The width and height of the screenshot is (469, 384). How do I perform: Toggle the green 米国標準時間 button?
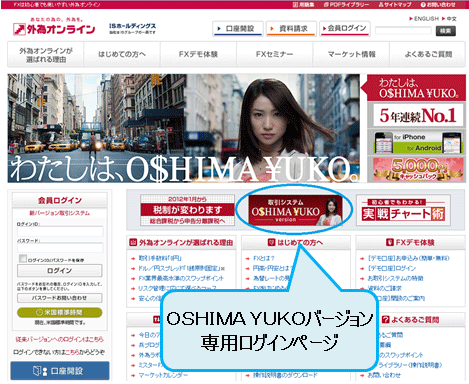(60, 312)
